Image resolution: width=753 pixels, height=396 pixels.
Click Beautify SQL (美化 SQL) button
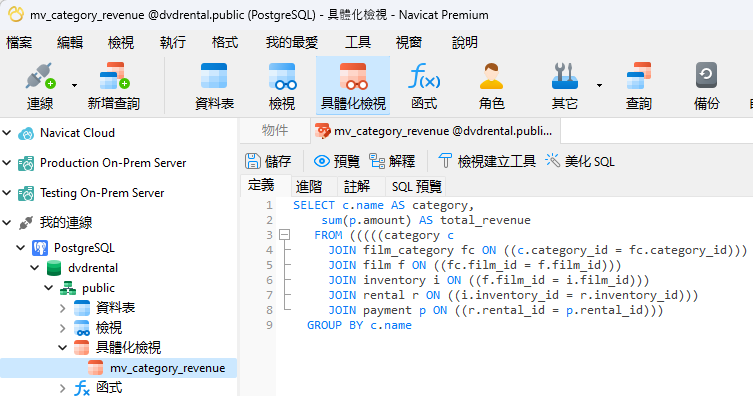[x=580, y=161]
